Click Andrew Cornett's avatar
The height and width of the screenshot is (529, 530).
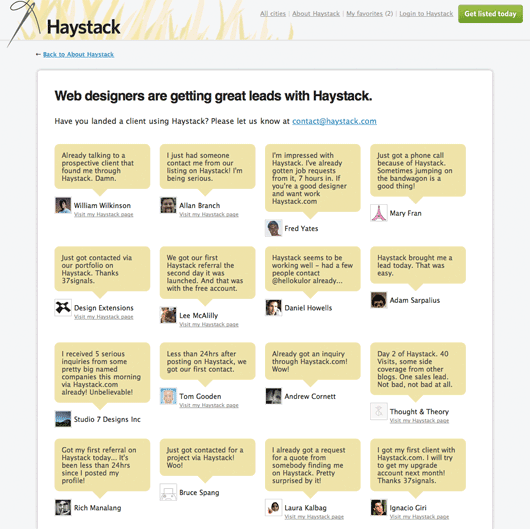point(273,396)
